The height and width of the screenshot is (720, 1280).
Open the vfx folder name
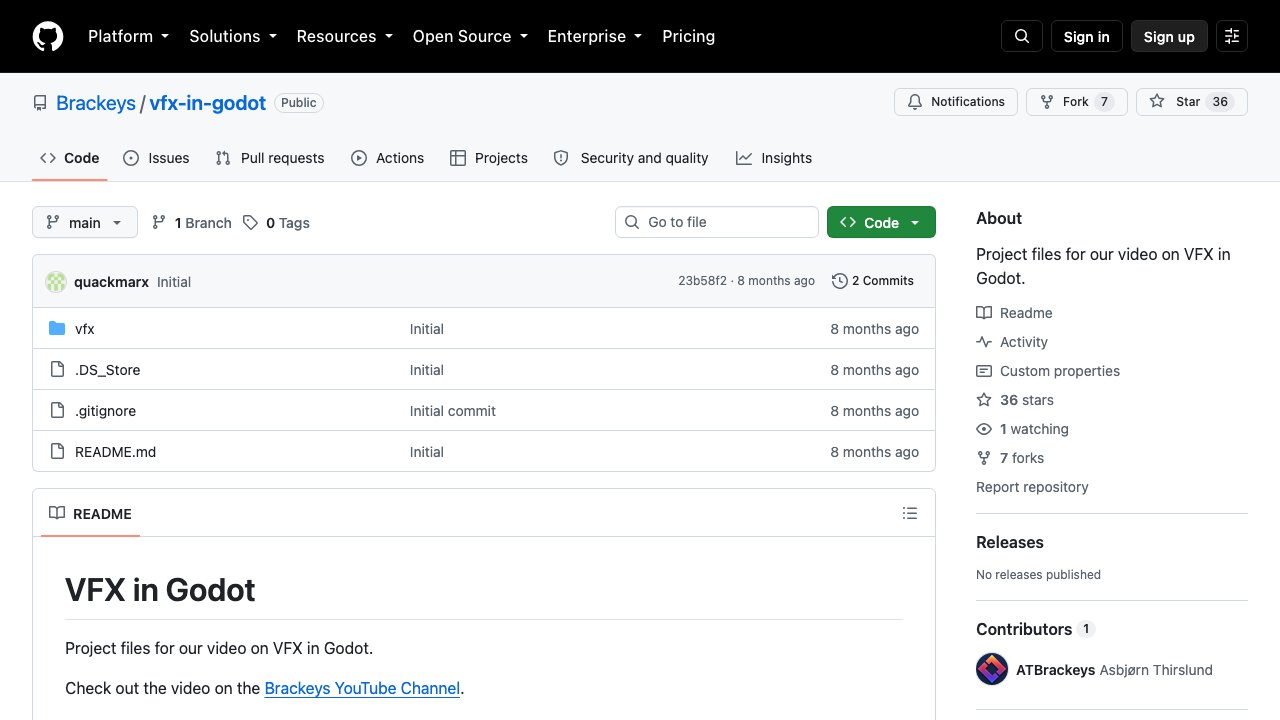(x=85, y=329)
